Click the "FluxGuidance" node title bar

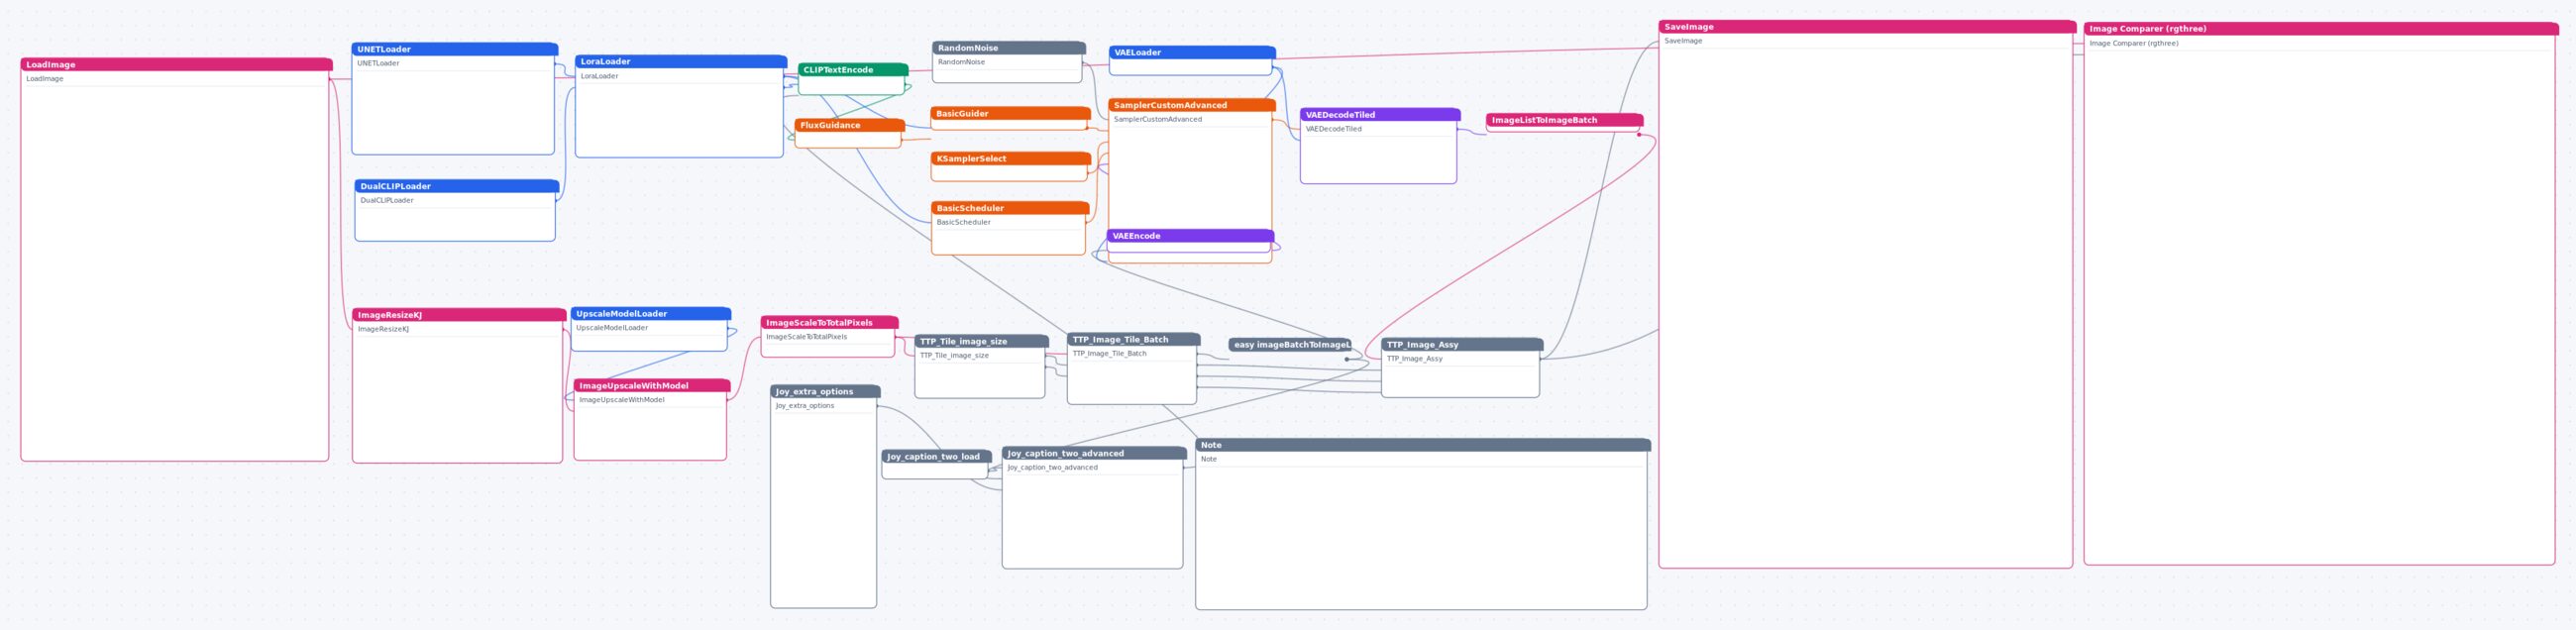(849, 126)
